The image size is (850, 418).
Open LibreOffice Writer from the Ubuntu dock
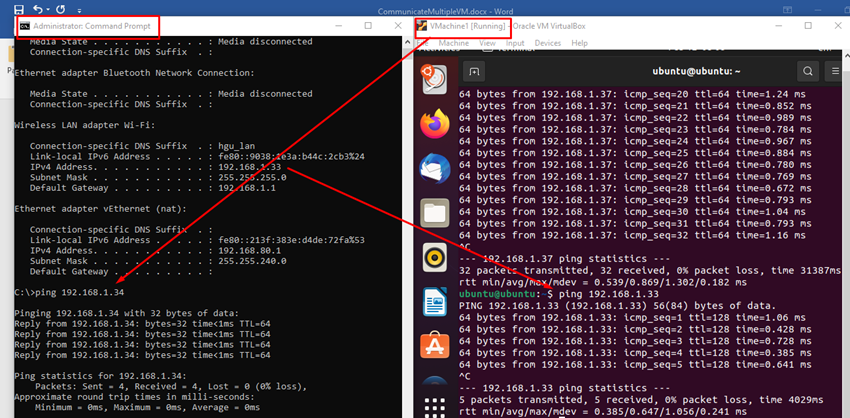tap(434, 302)
